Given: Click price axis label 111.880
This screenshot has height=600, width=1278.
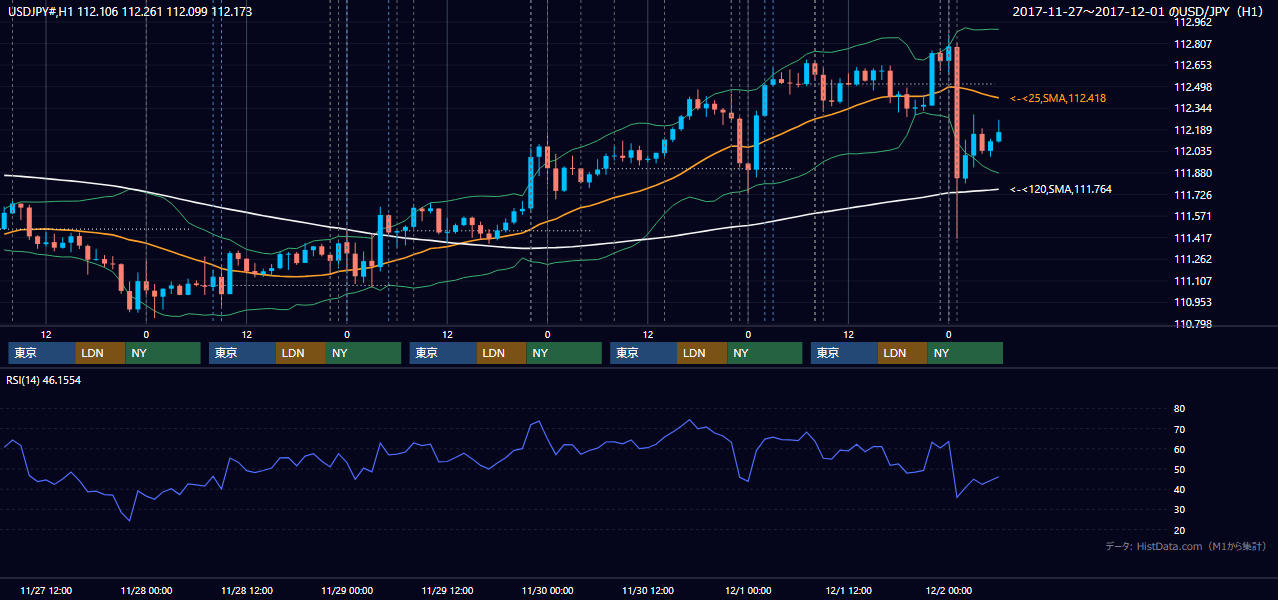Looking at the screenshot, I should coord(1192,173).
